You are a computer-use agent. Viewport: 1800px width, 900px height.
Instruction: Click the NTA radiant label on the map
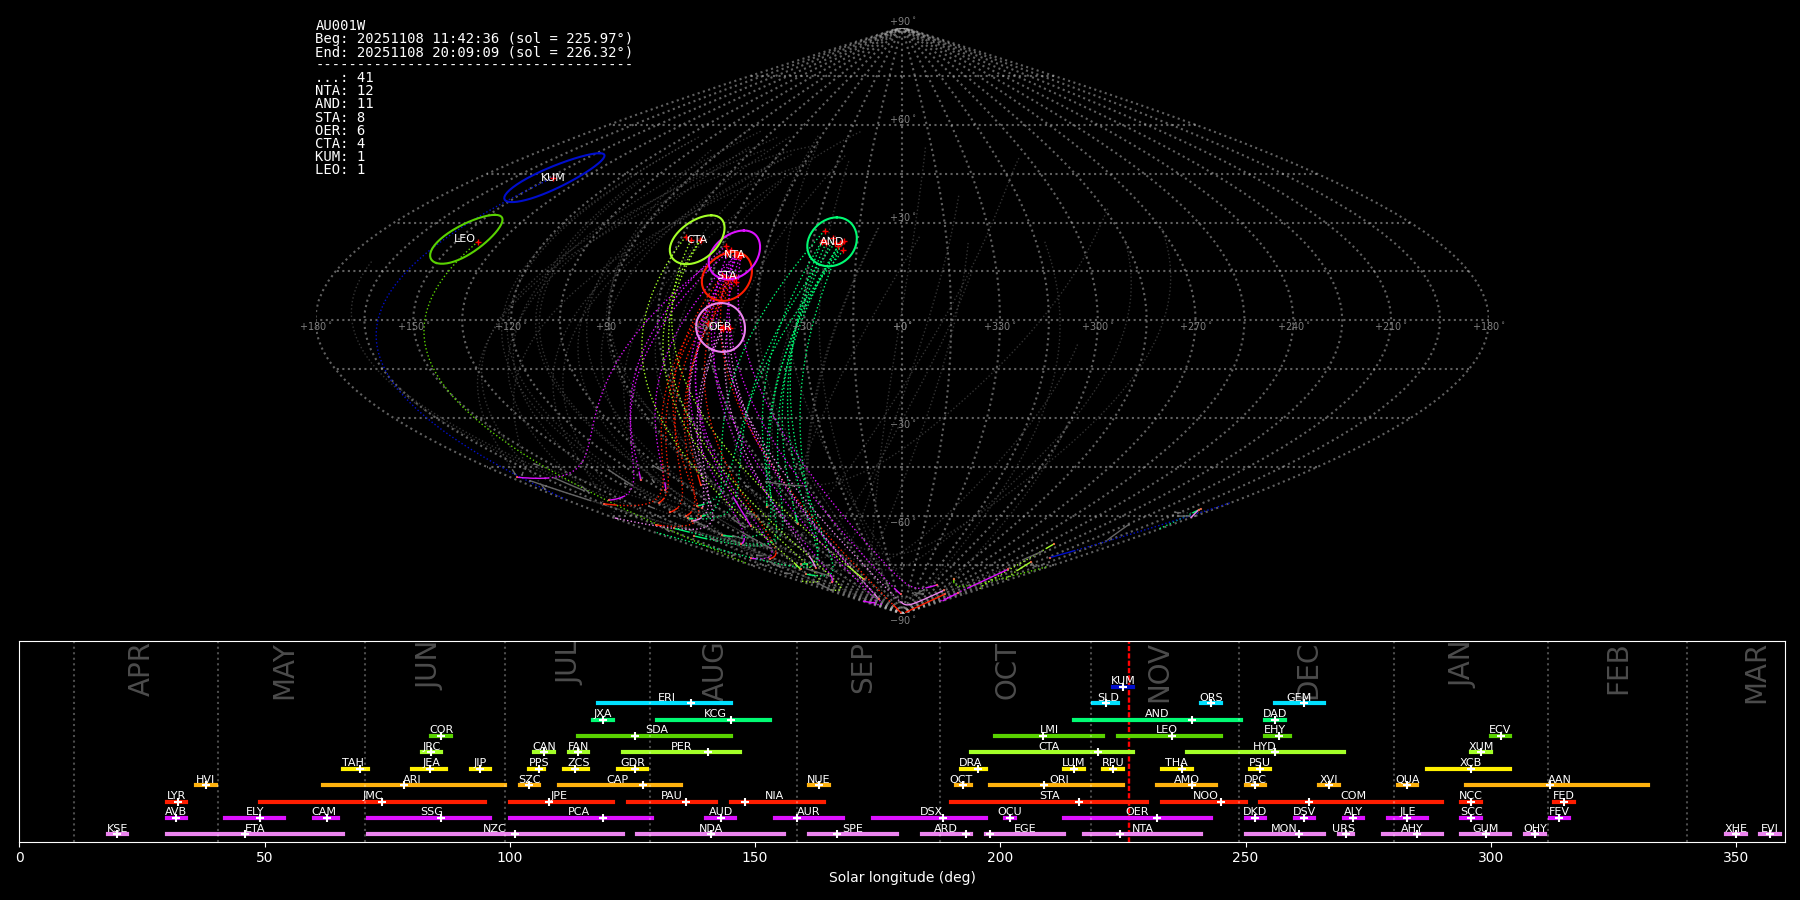[x=734, y=255]
